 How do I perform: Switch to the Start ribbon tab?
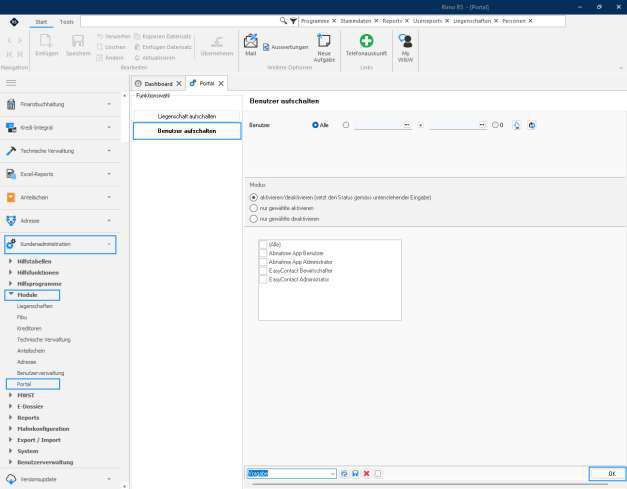(41, 22)
